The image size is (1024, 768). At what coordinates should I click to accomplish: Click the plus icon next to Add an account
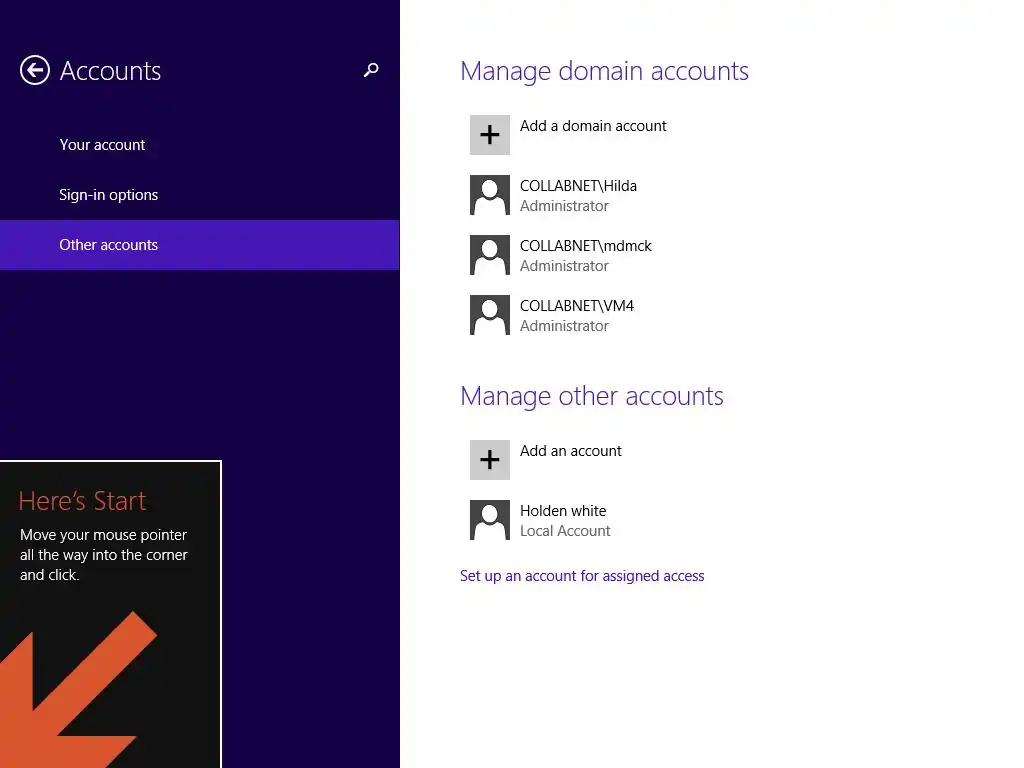click(490, 460)
